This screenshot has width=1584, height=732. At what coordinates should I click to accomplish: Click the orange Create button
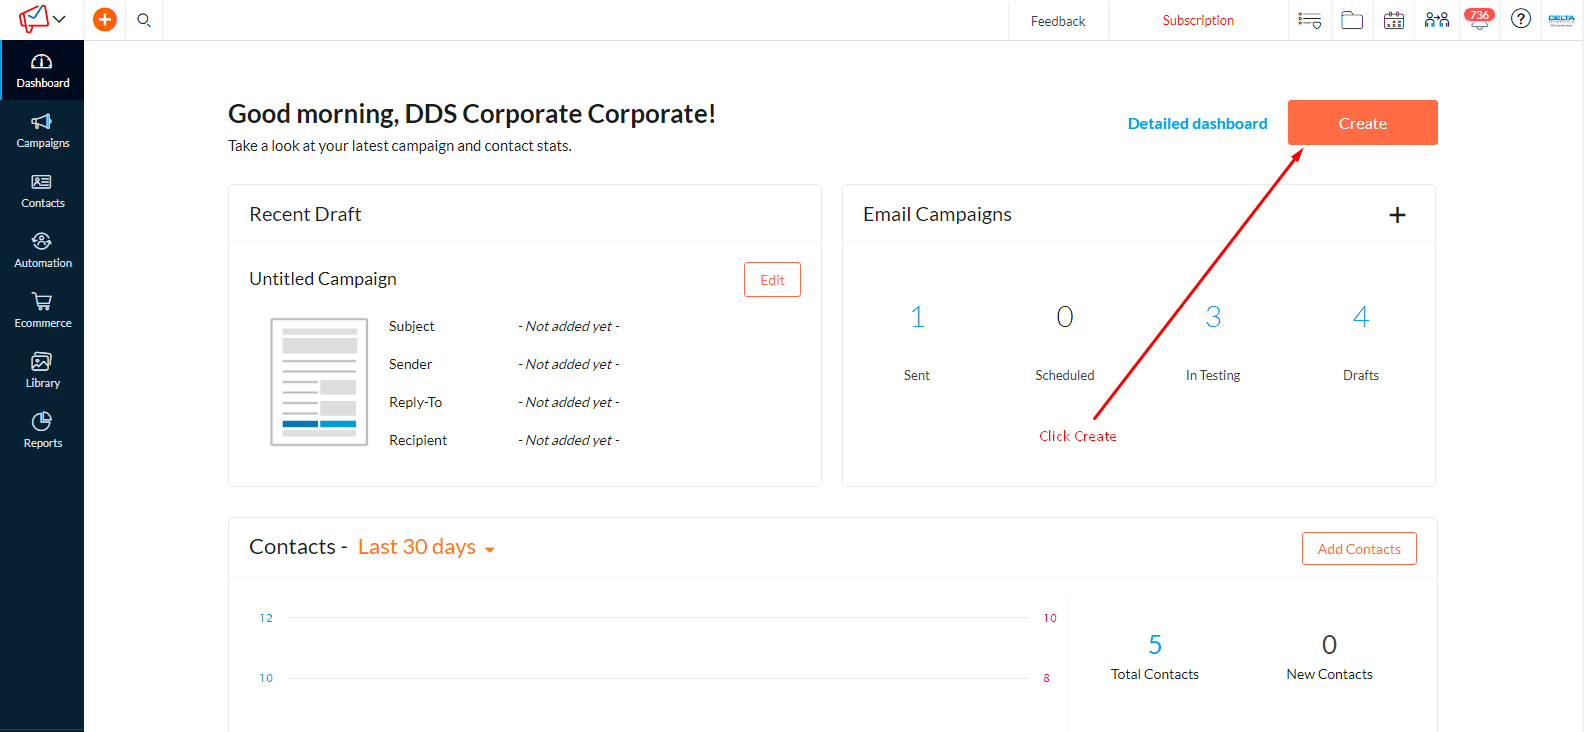click(x=1362, y=123)
